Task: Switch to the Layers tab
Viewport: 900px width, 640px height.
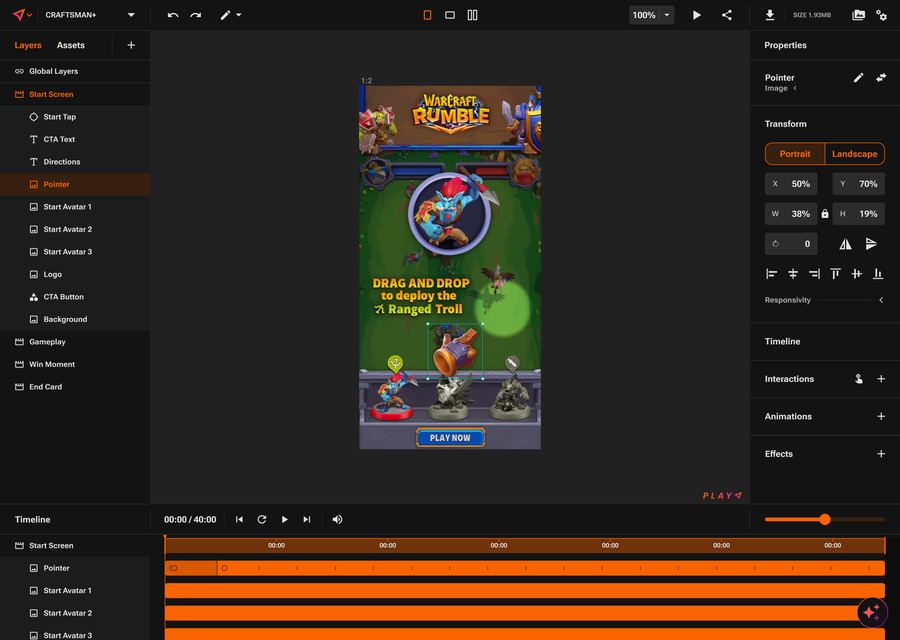Action: (x=28, y=45)
